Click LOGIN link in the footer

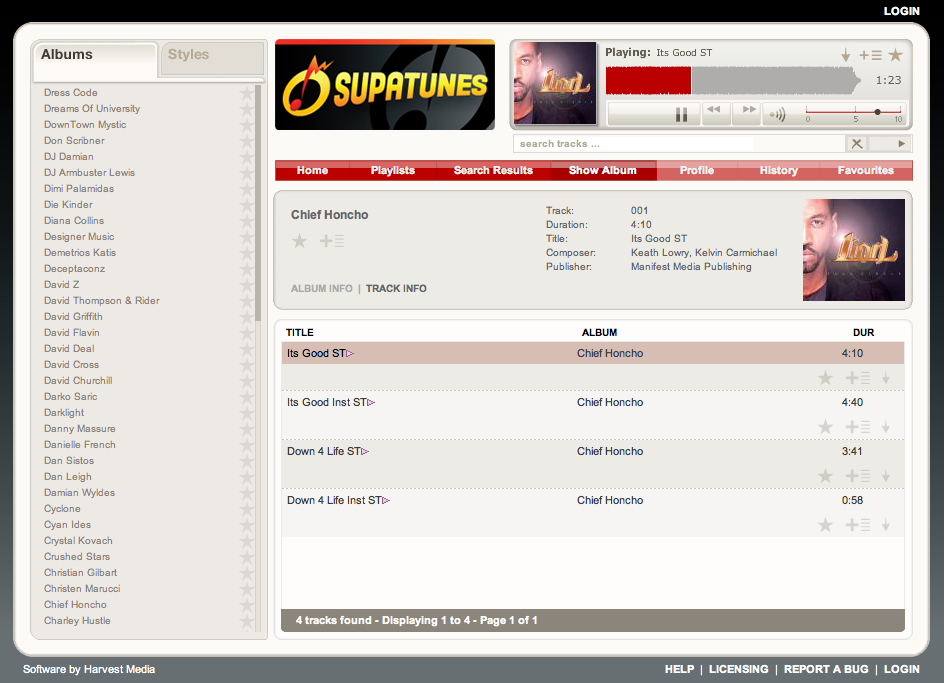(x=901, y=669)
